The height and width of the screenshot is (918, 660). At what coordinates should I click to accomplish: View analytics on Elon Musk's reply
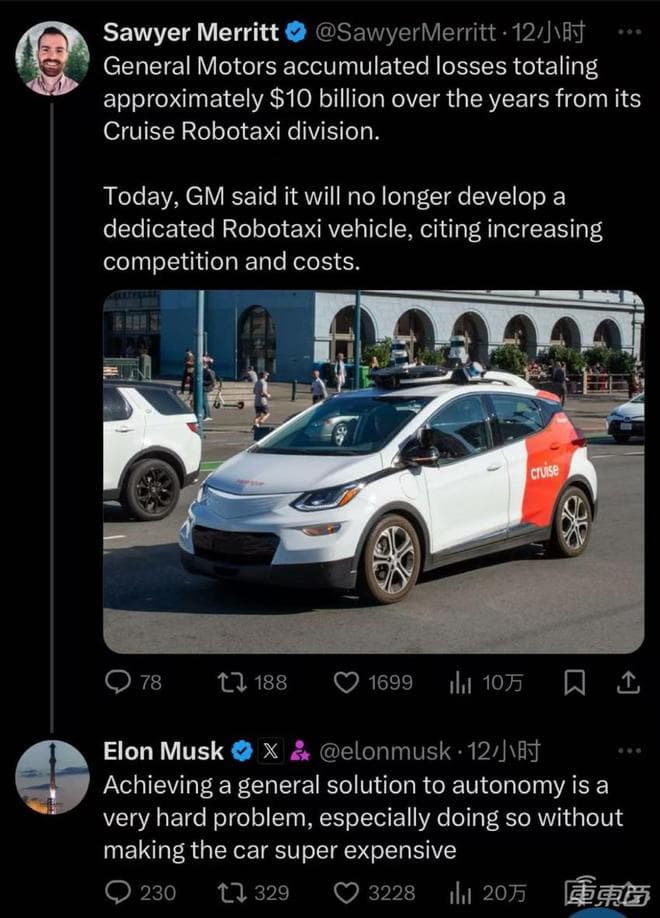(x=461, y=892)
